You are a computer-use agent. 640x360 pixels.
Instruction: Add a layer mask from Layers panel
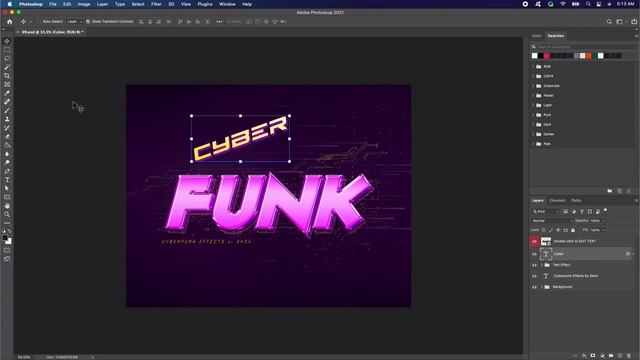pyautogui.click(x=593, y=356)
